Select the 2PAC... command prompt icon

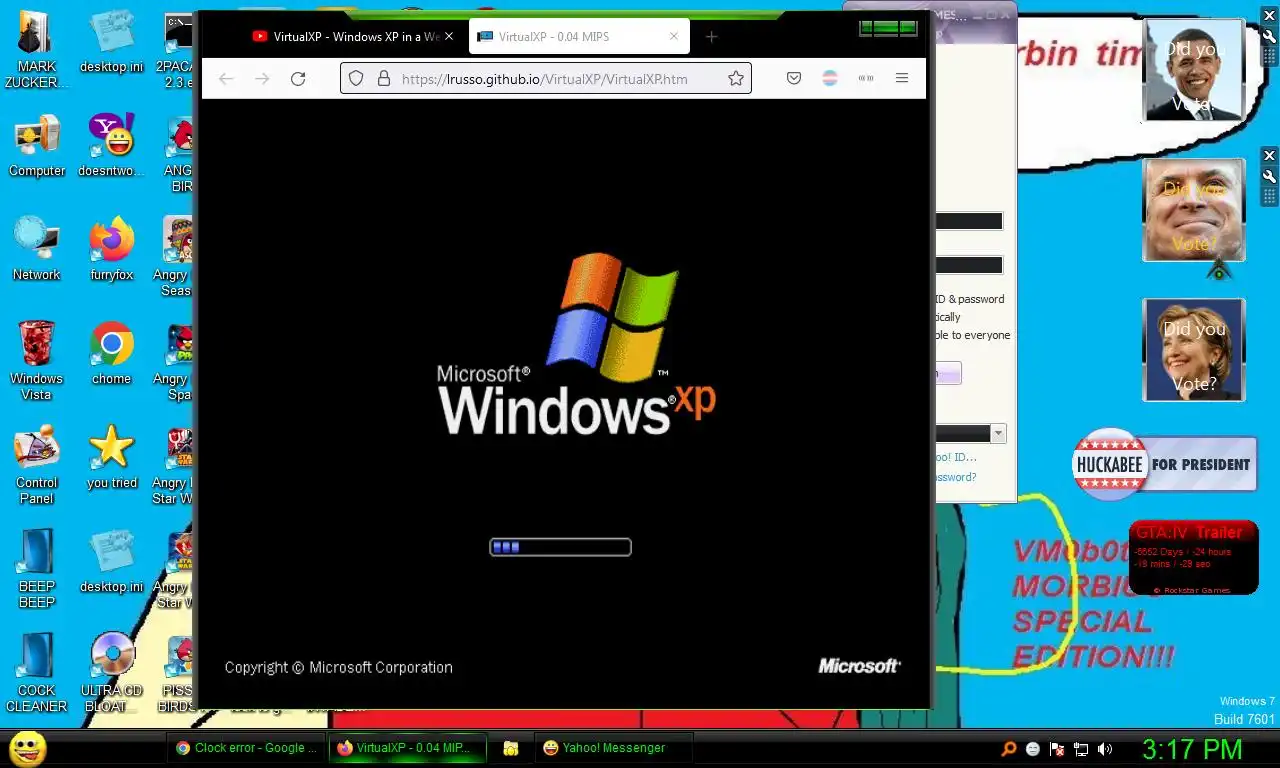[179, 50]
